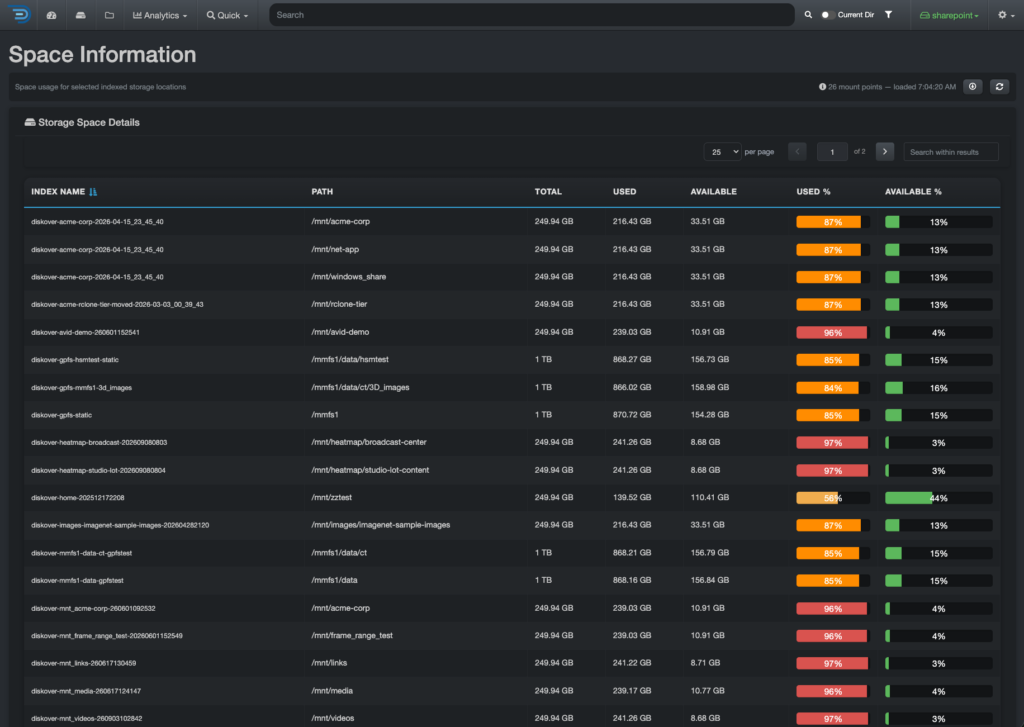Select index diskover-mnt_links-260617130459
The width and height of the screenshot is (1024, 727).
(x=83, y=663)
